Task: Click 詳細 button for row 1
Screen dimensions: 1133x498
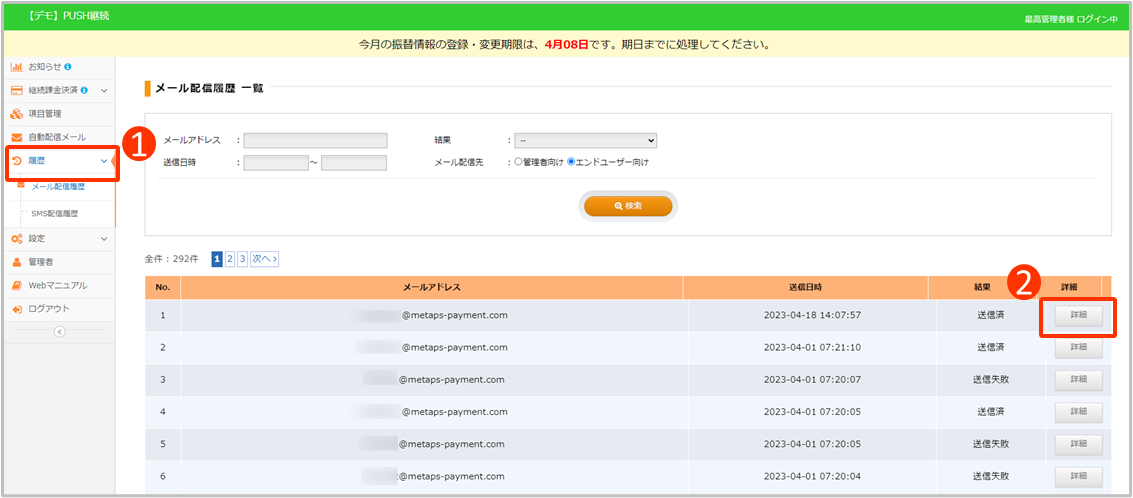Action: pyautogui.click(x=1078, y=315)
